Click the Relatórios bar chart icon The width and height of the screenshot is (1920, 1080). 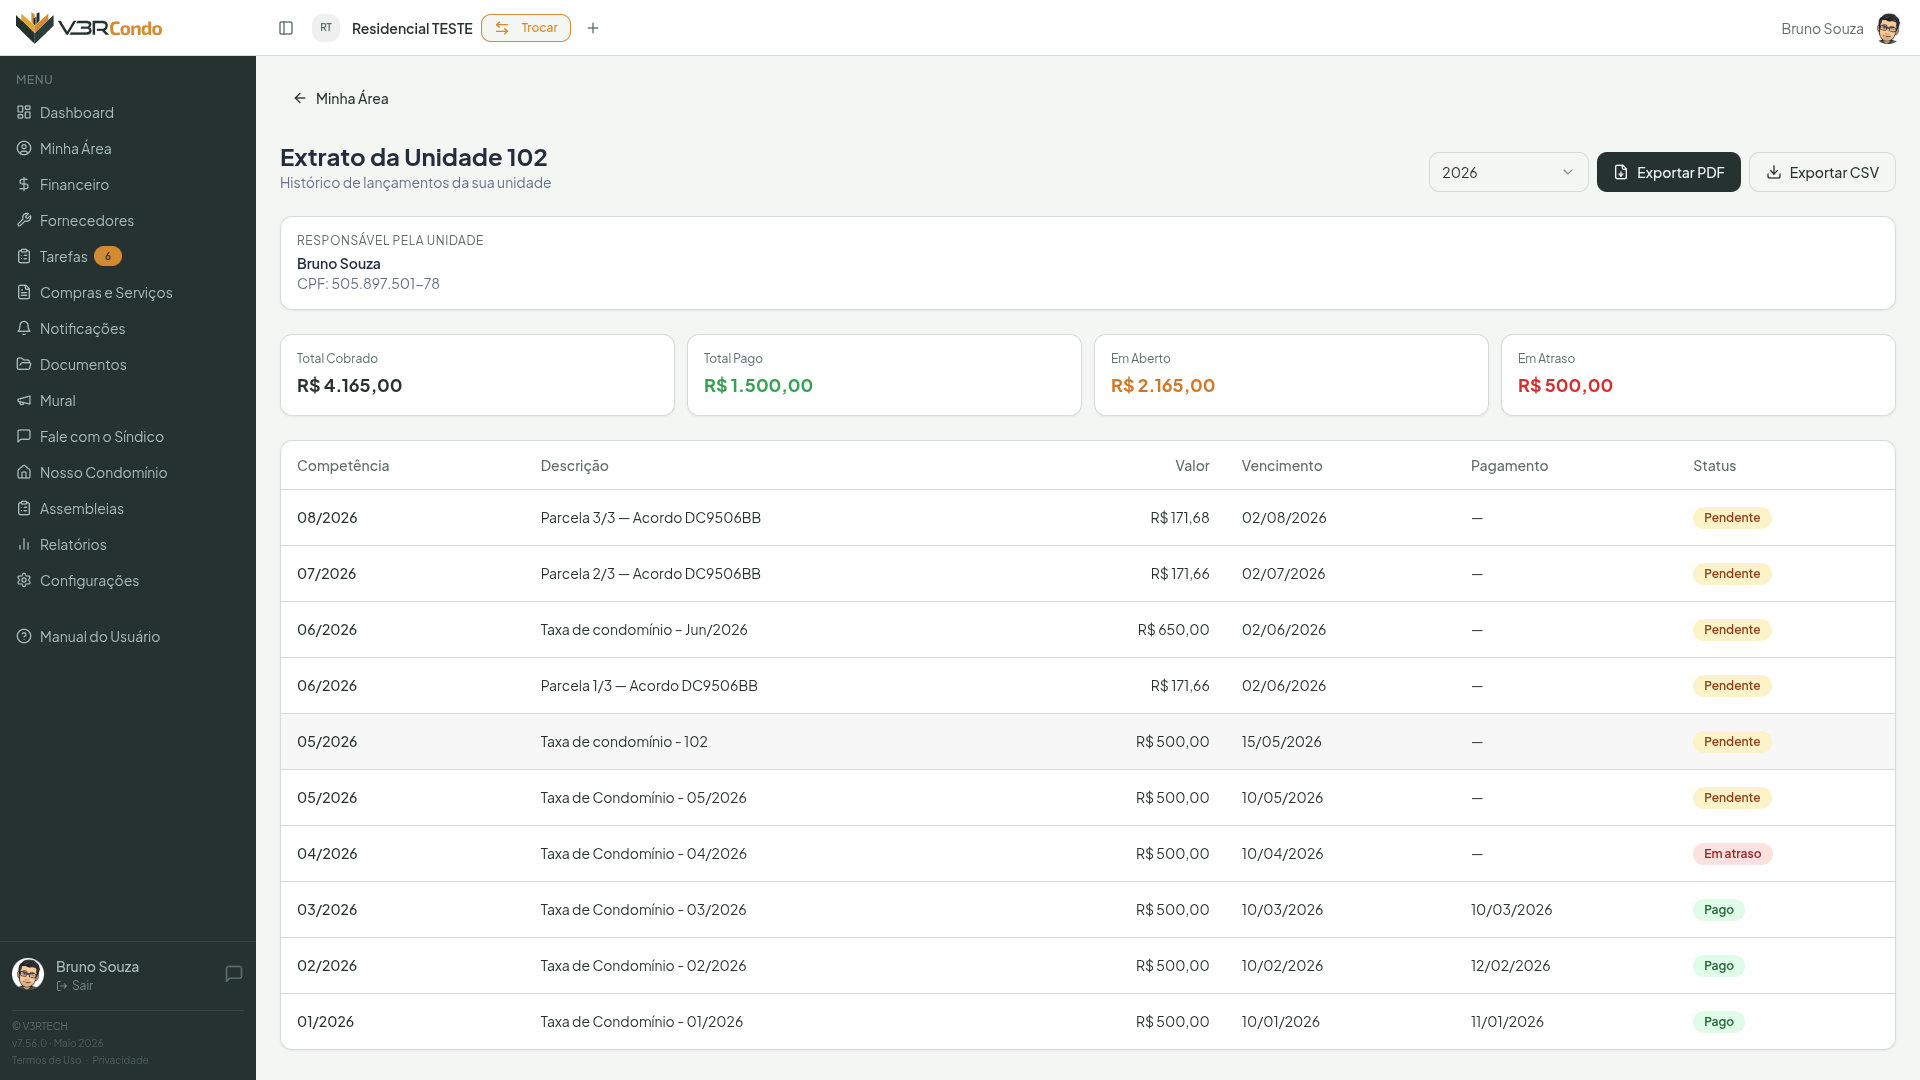click(x=24, y=544)
